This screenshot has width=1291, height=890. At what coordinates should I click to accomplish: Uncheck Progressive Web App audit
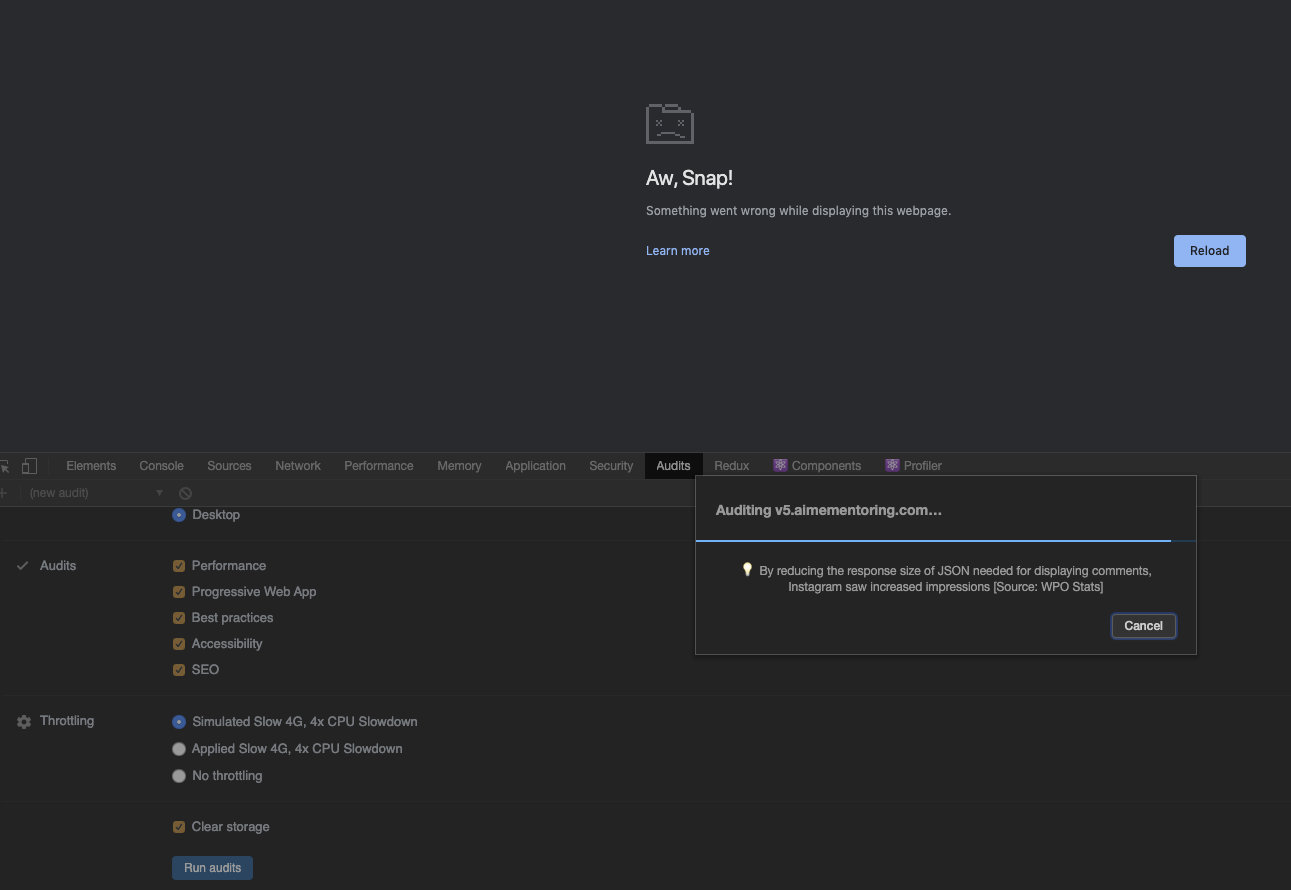(x=179, y=592)
